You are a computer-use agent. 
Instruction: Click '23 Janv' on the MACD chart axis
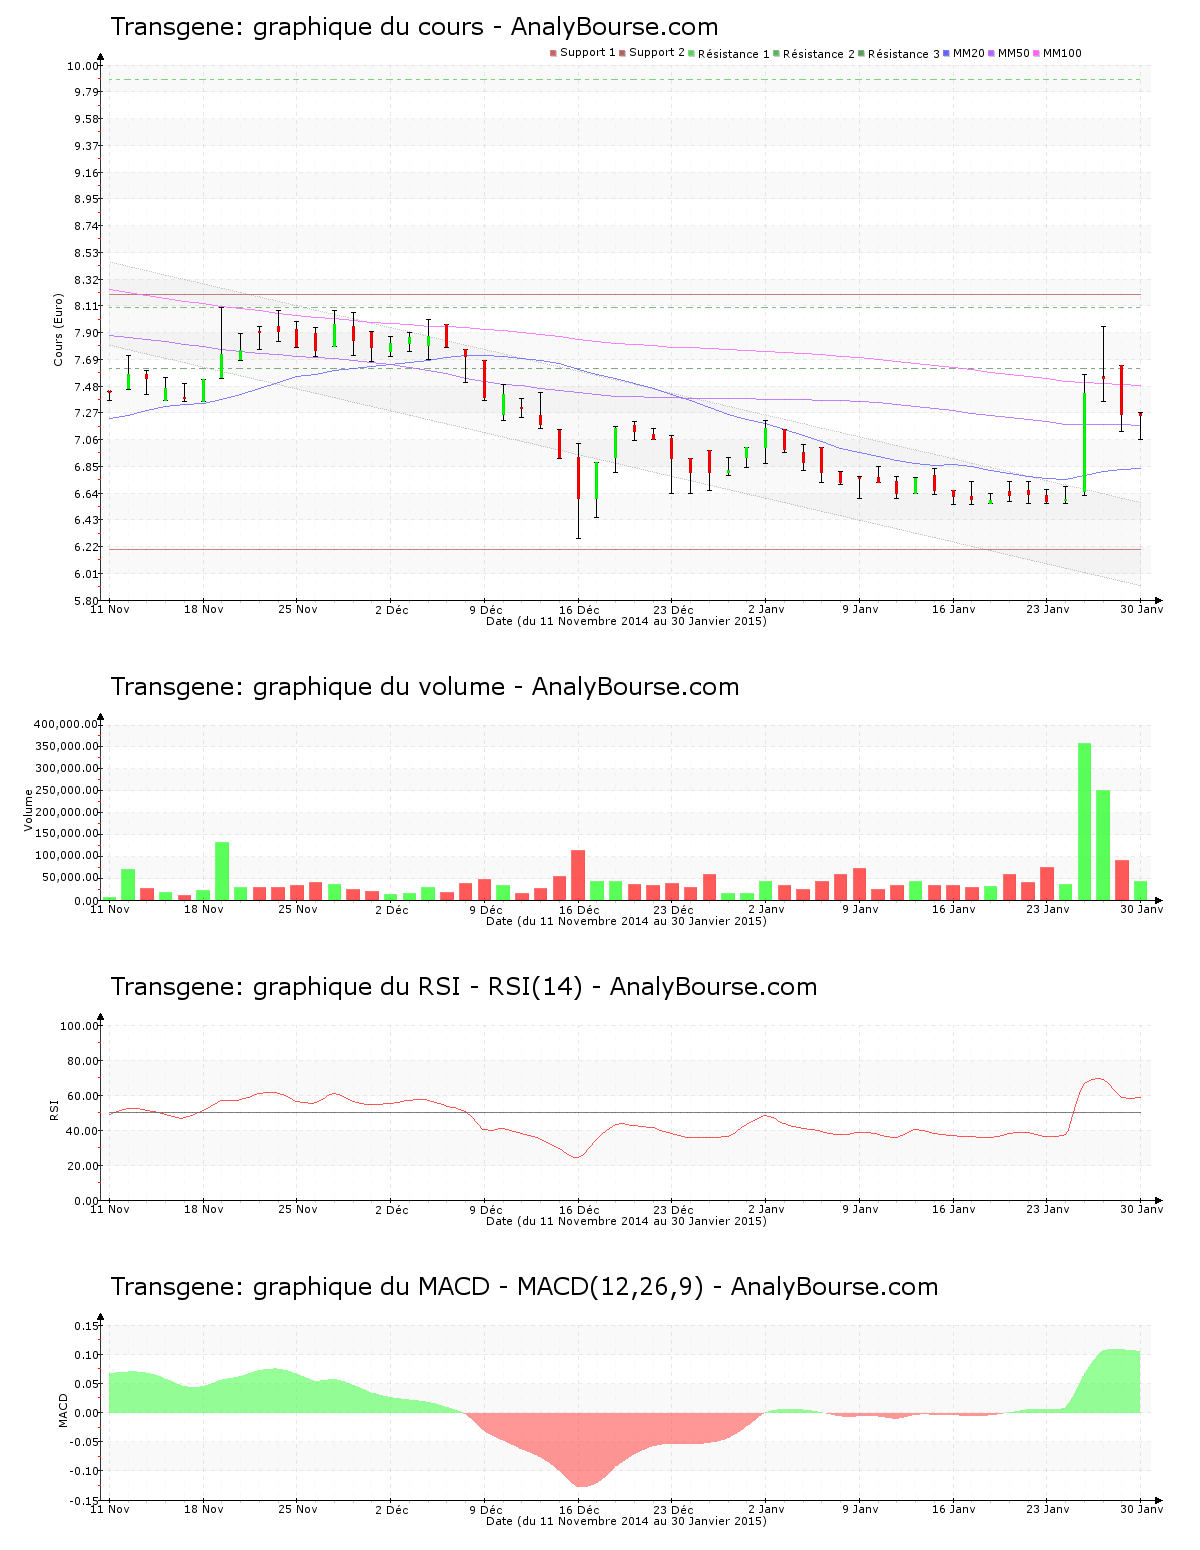coord(1048,1510)
